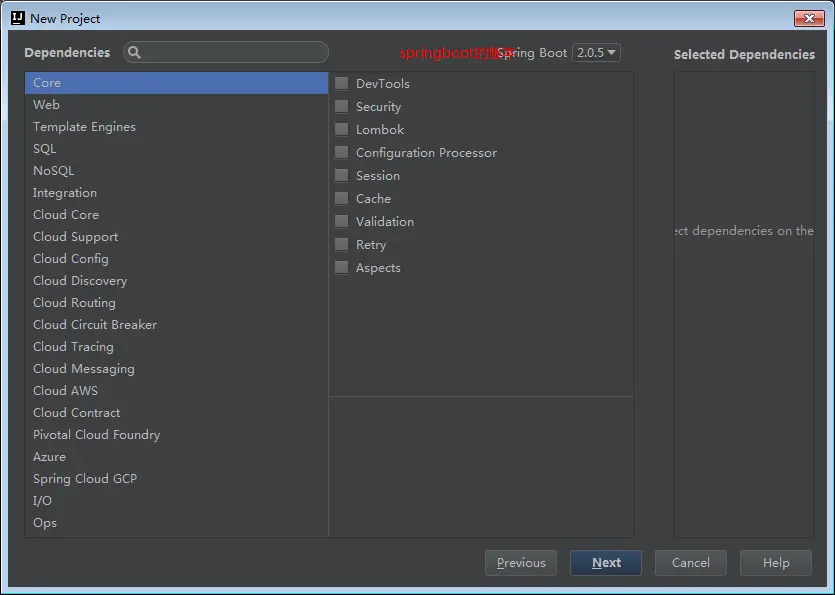Check the Security dependency
This screenshot has height=595, width=835.
341,106
